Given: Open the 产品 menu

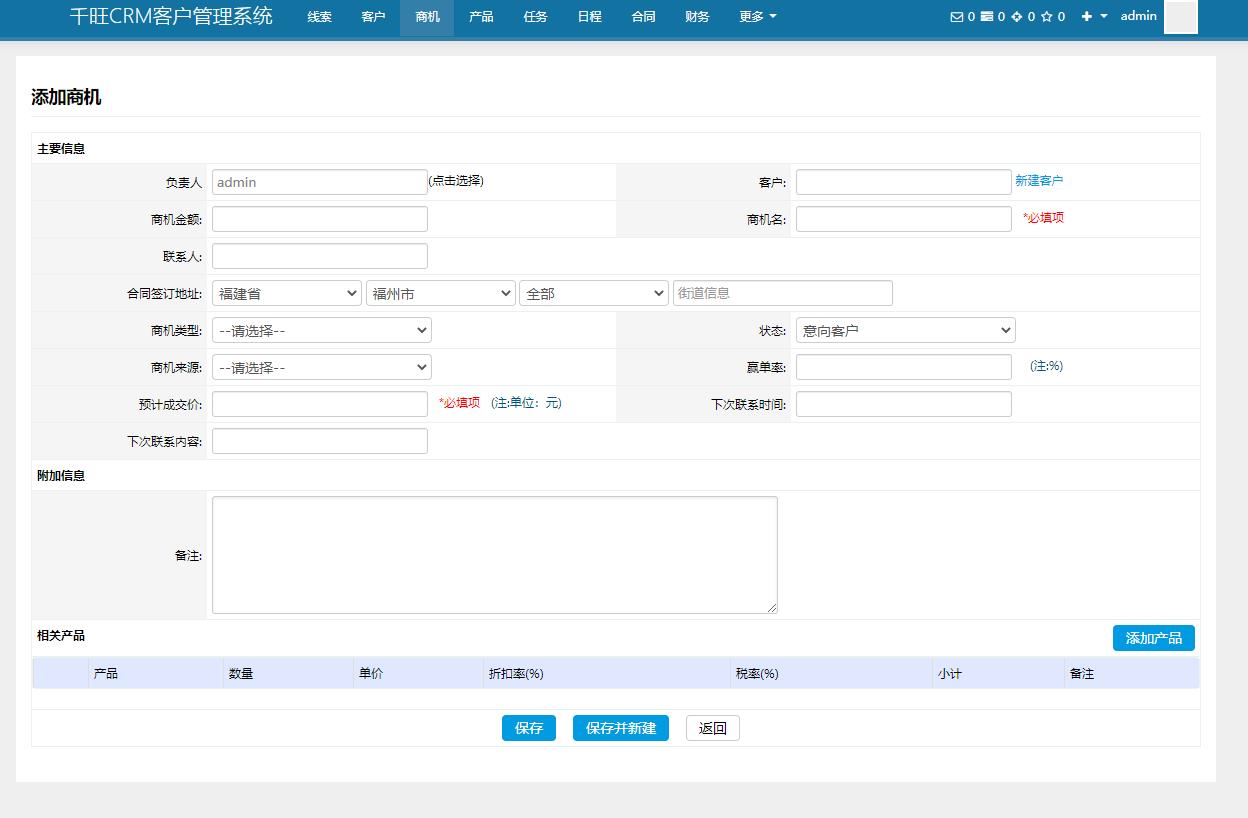Looking at the screenshot, I should coord(481,17).
